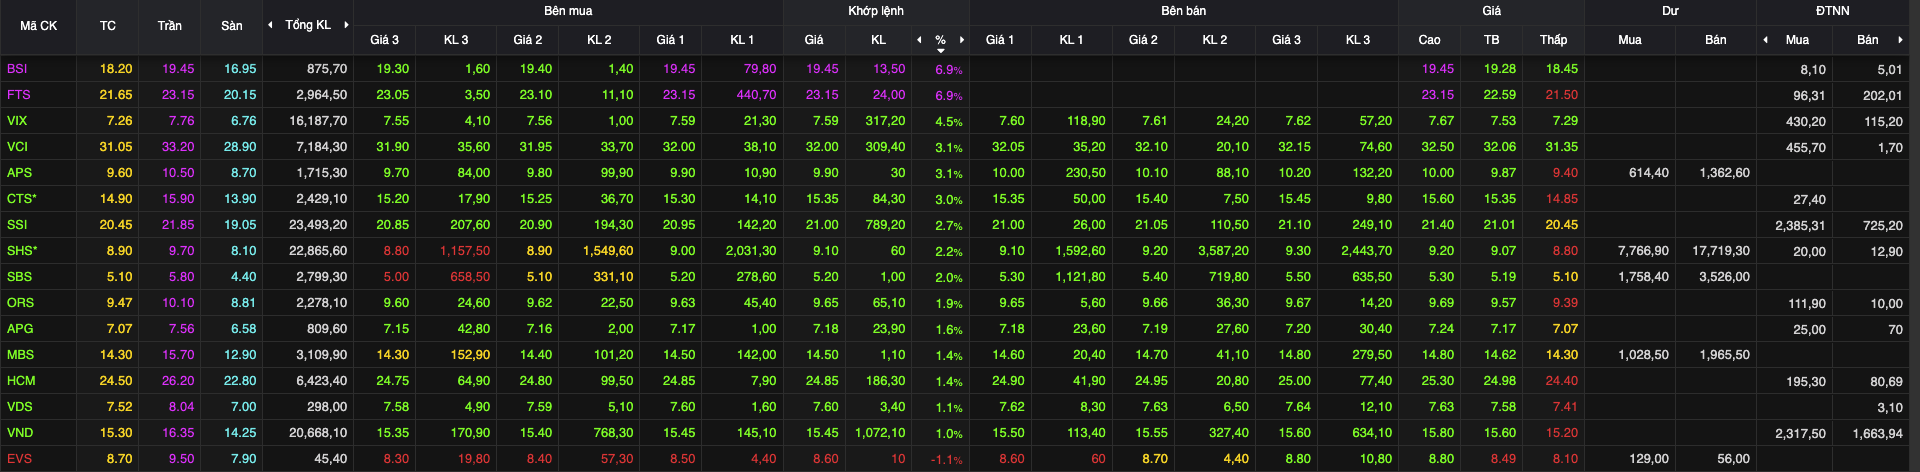Click EVS percent change -1.1%
Viewport: 1920px width, 472px height.
click(947, 460)
